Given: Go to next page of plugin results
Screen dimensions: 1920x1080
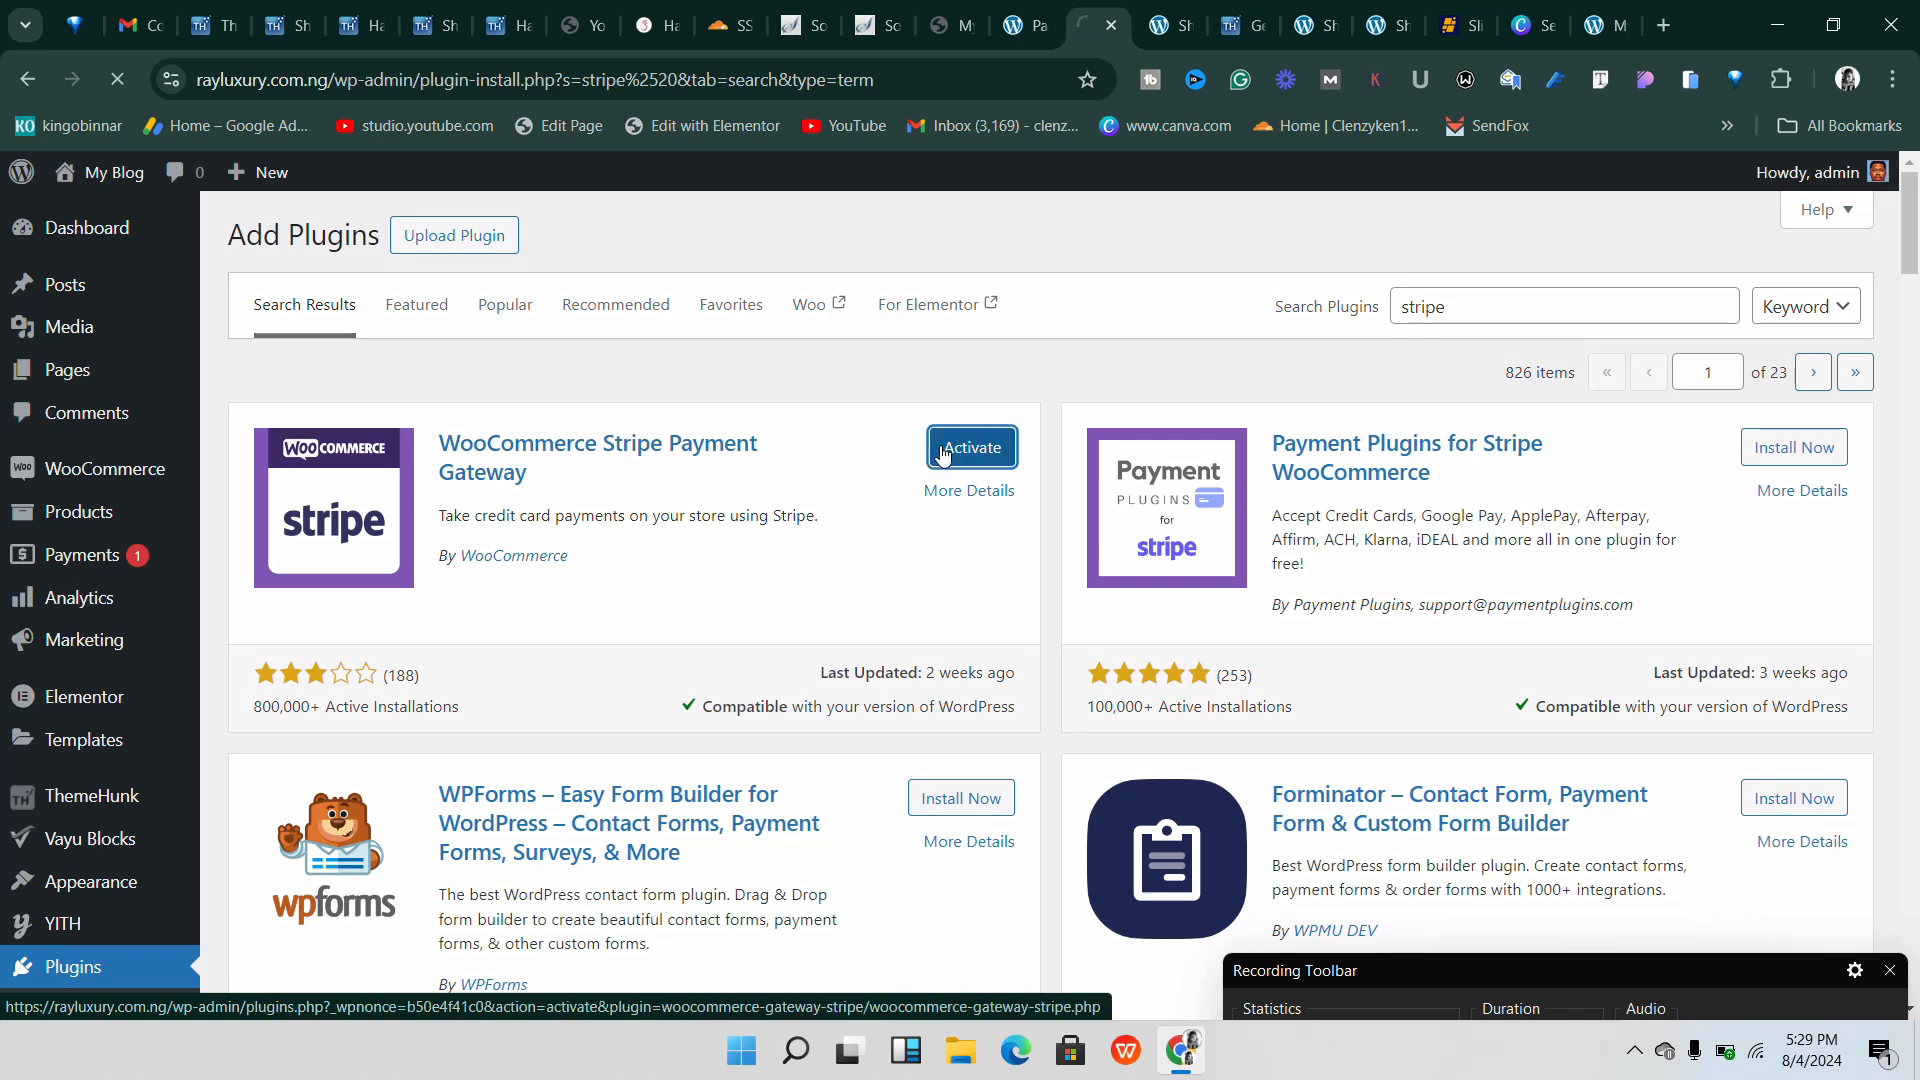Looking at the screenshot, I should point(1813,372).
